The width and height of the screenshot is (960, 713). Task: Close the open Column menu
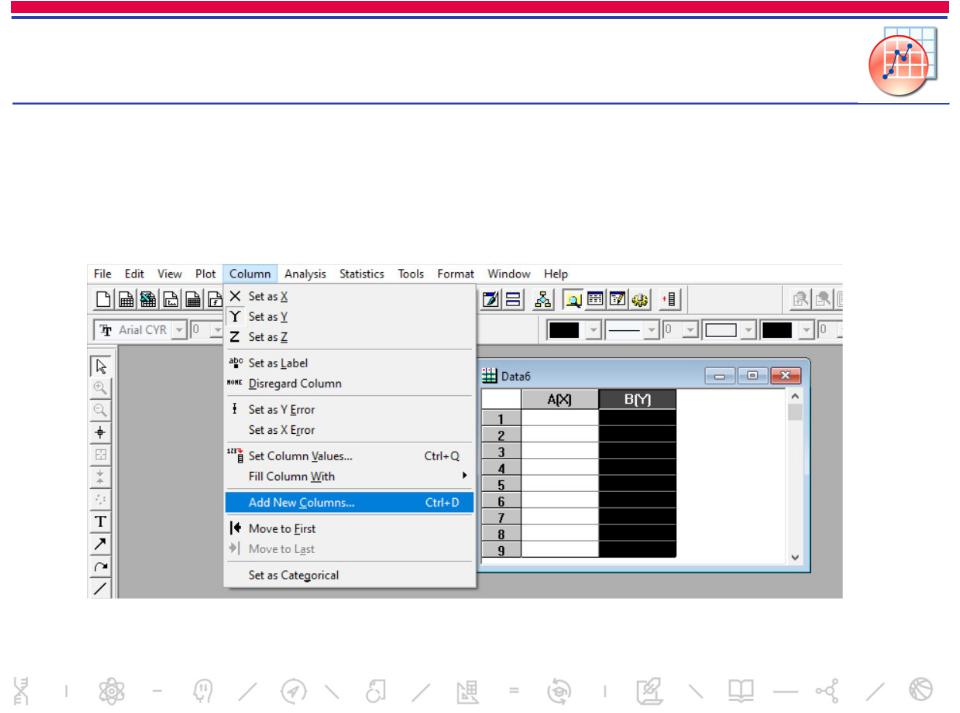click(x=250, y=274)
